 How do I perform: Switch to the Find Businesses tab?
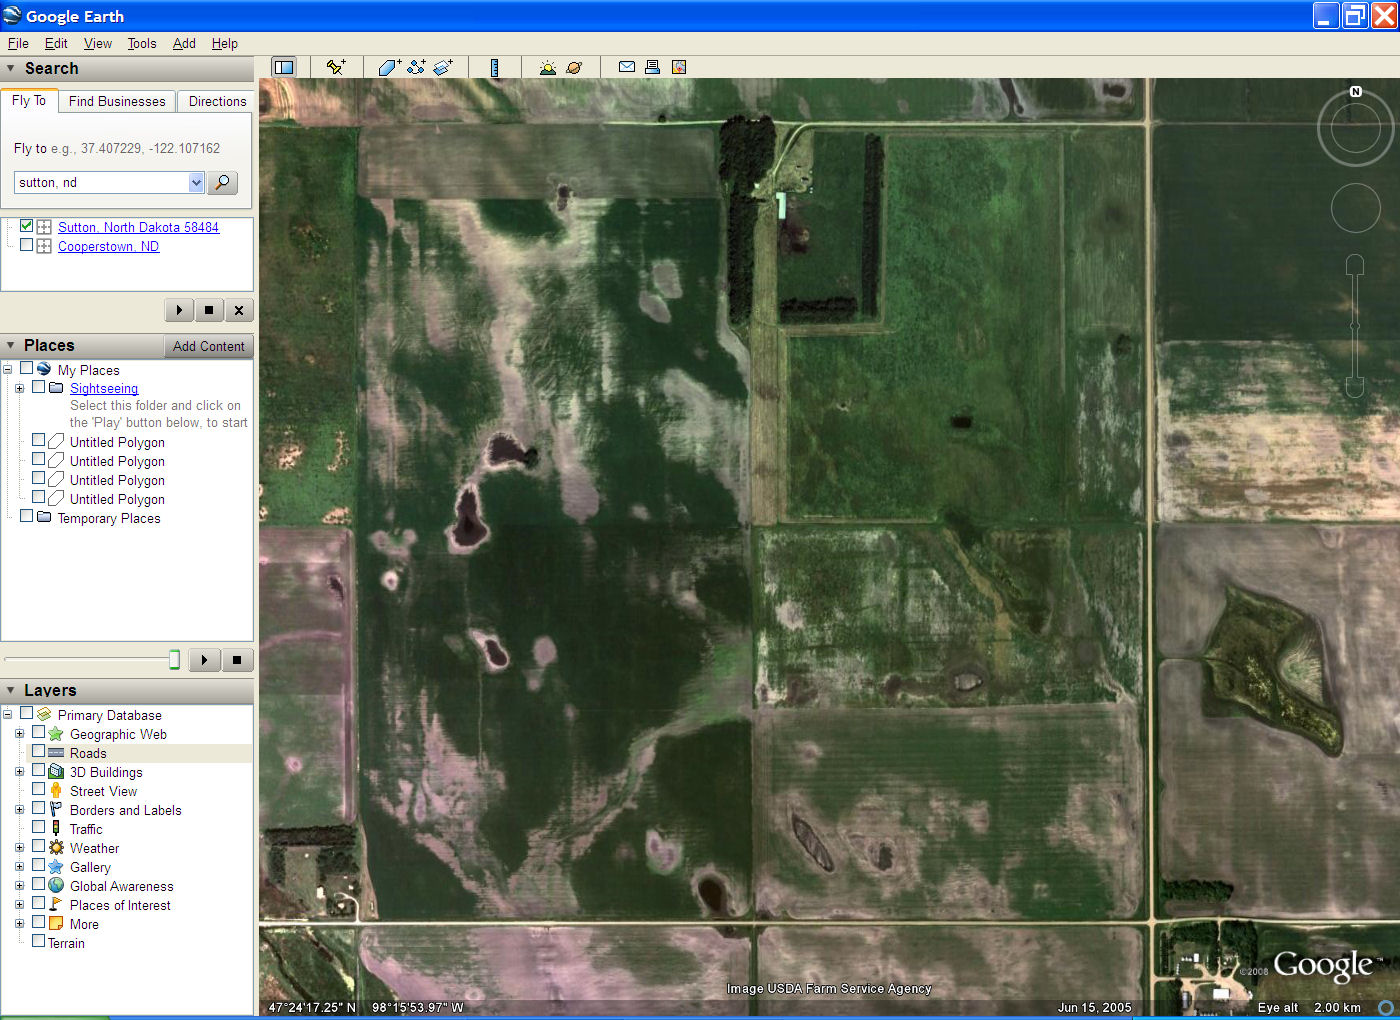coord(117,101)
